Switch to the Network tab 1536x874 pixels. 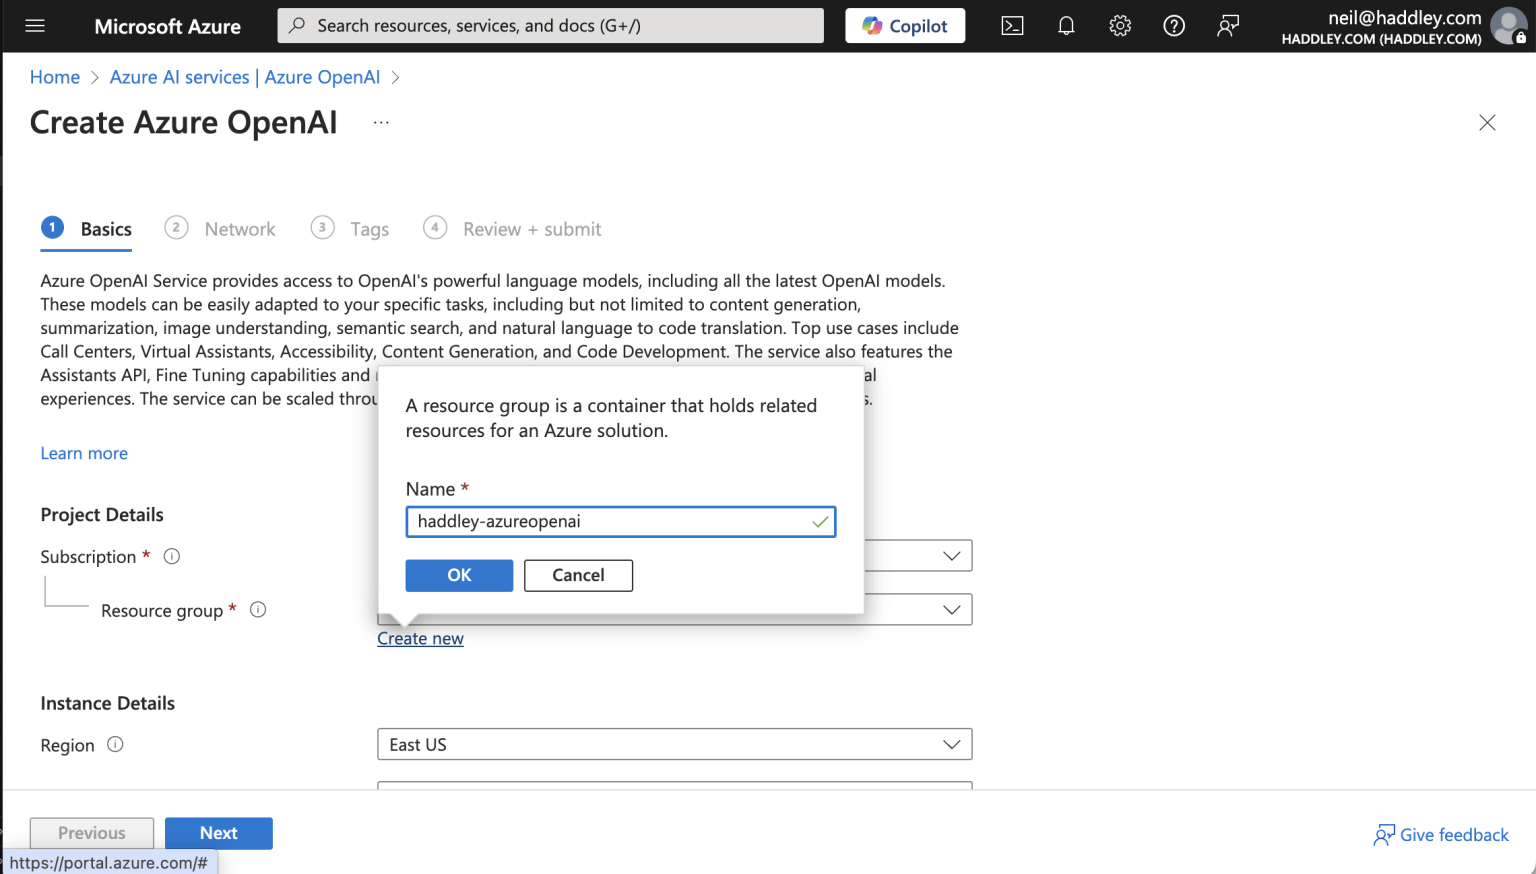(239, 229)
